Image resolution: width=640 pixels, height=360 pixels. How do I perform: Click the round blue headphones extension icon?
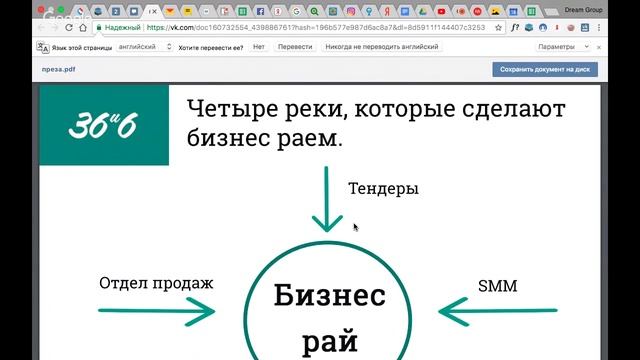coord(543,27)
